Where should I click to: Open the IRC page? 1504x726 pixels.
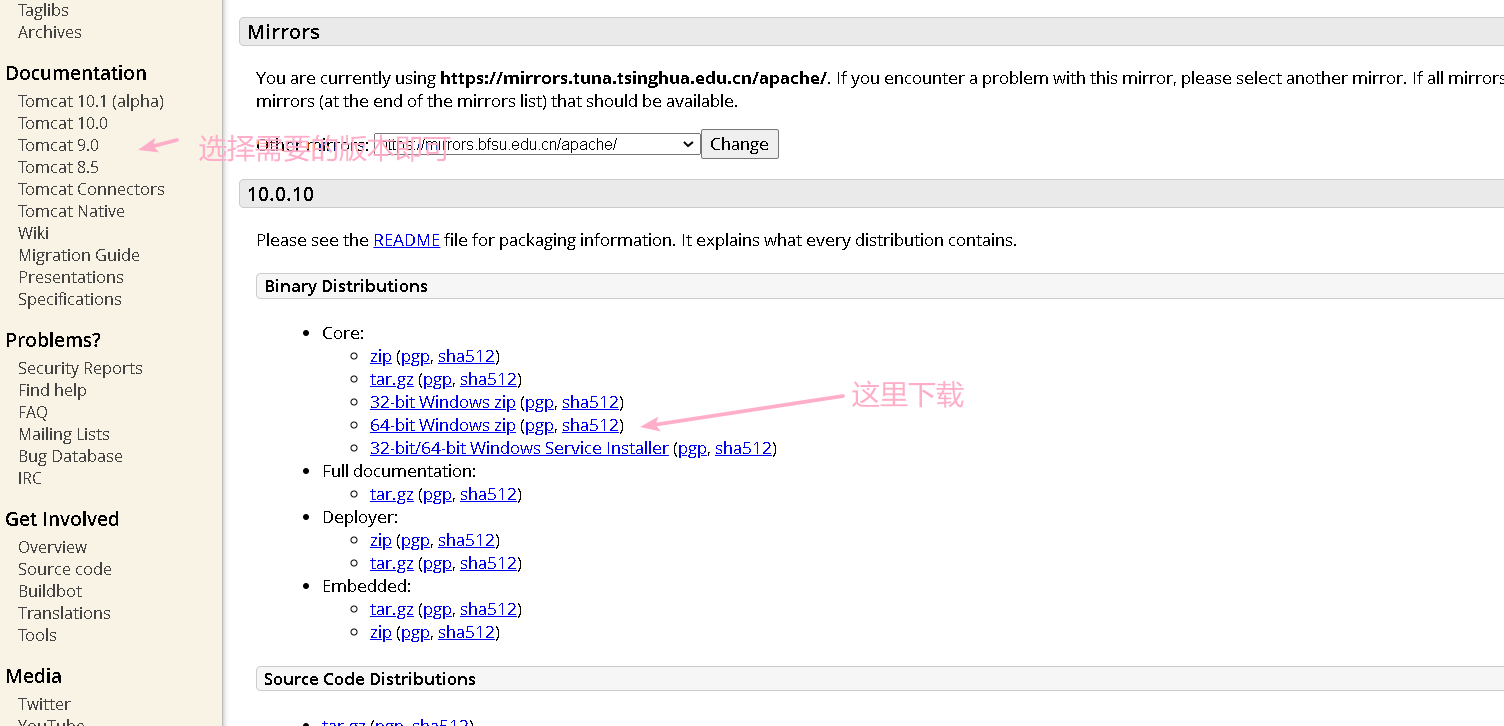[30, 478]
